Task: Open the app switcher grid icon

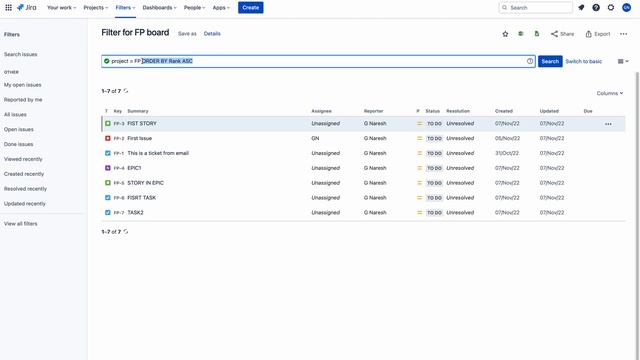Action: [x=8, y=7]
